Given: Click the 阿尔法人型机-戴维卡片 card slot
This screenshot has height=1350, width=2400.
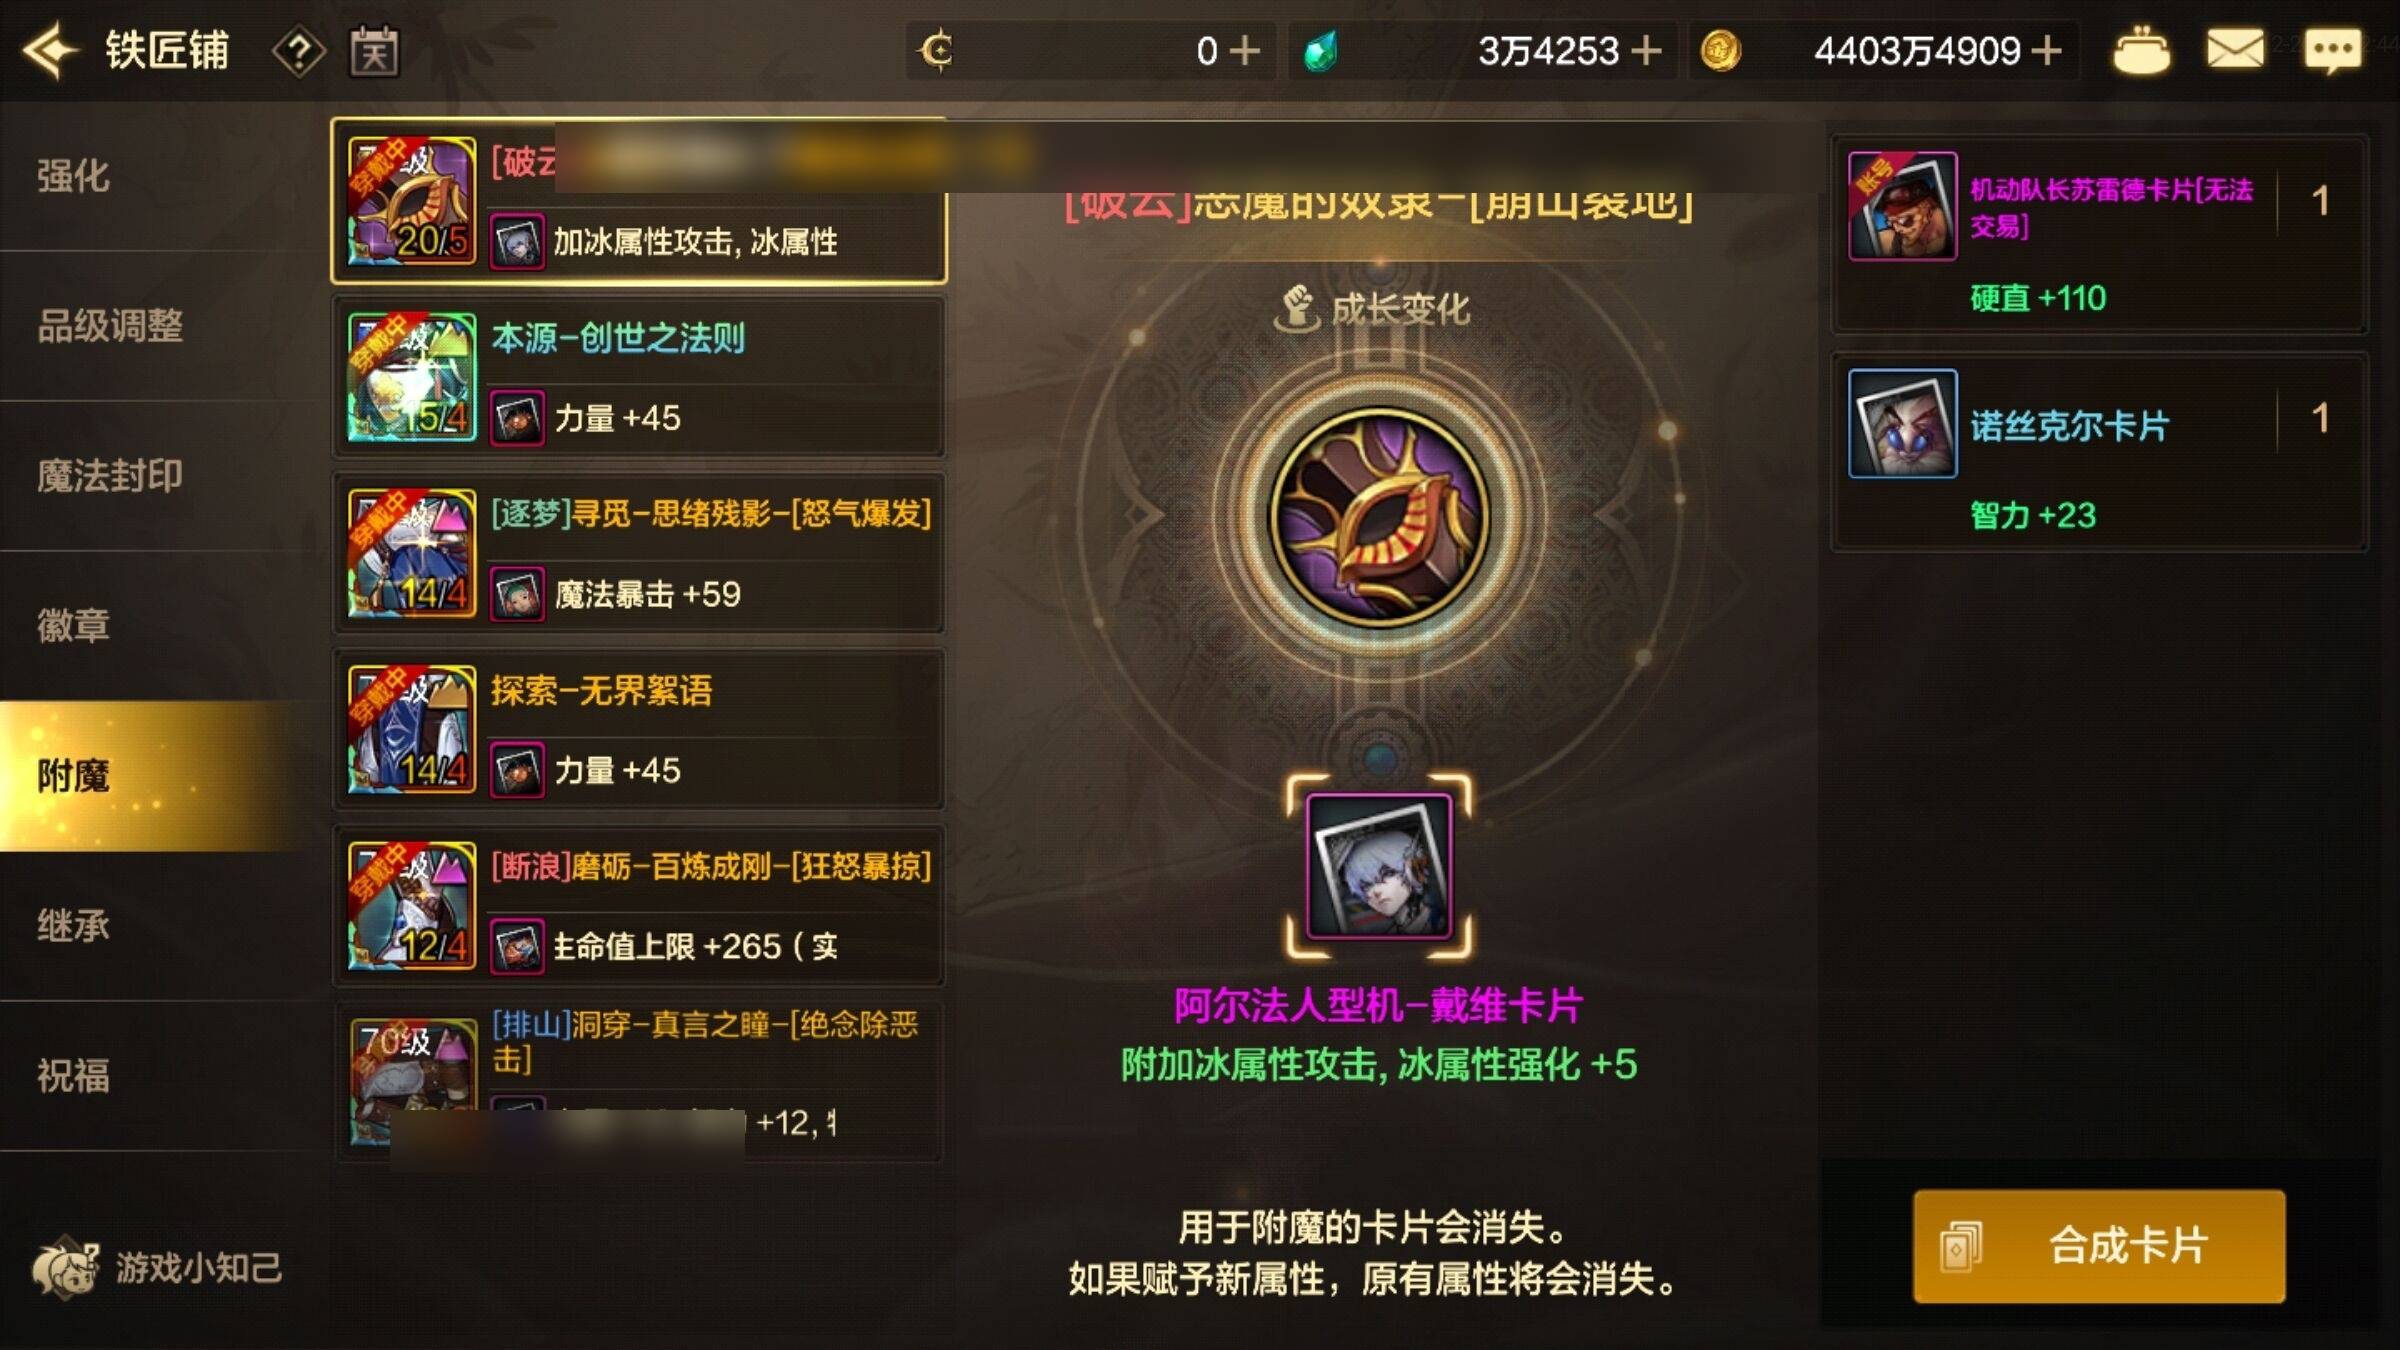Looking at the screenshot, I should 1379,866.
